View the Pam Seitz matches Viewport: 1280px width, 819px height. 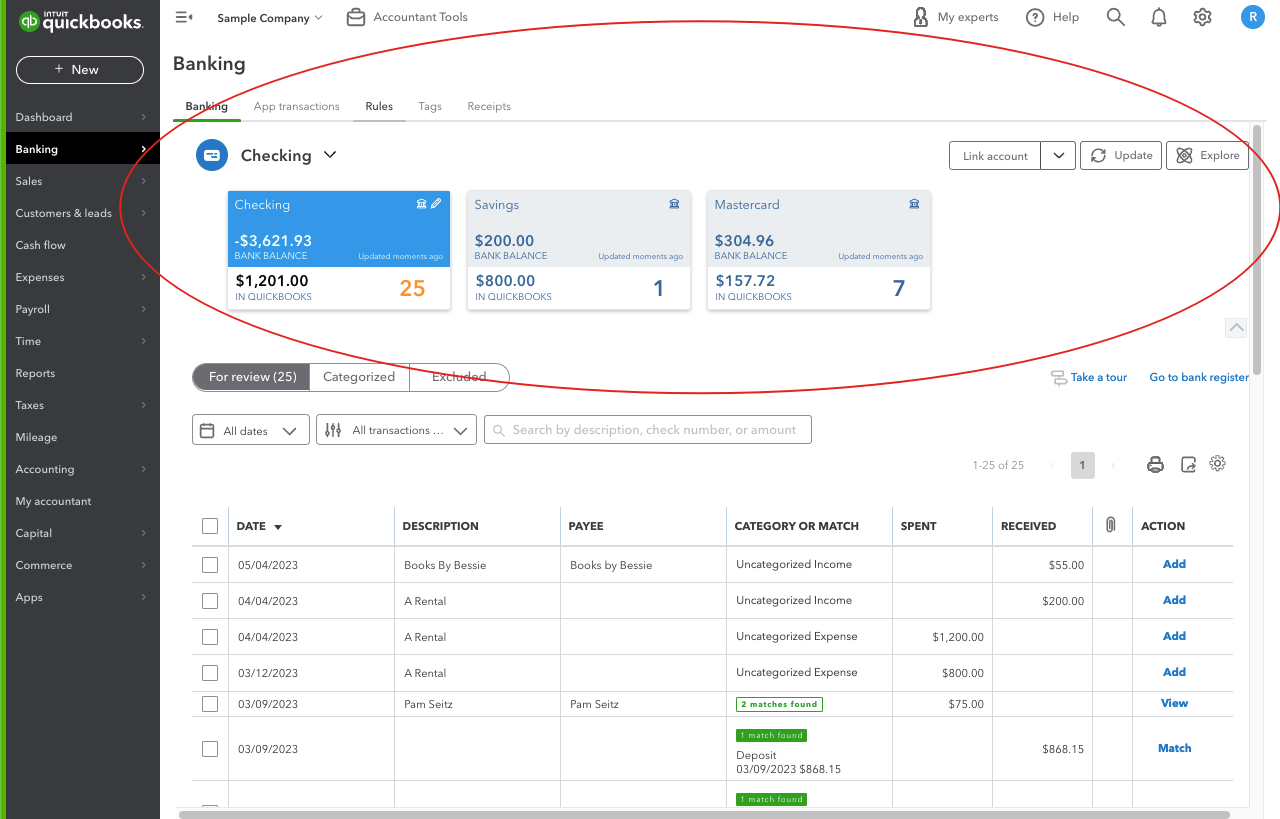(1174, 703)
